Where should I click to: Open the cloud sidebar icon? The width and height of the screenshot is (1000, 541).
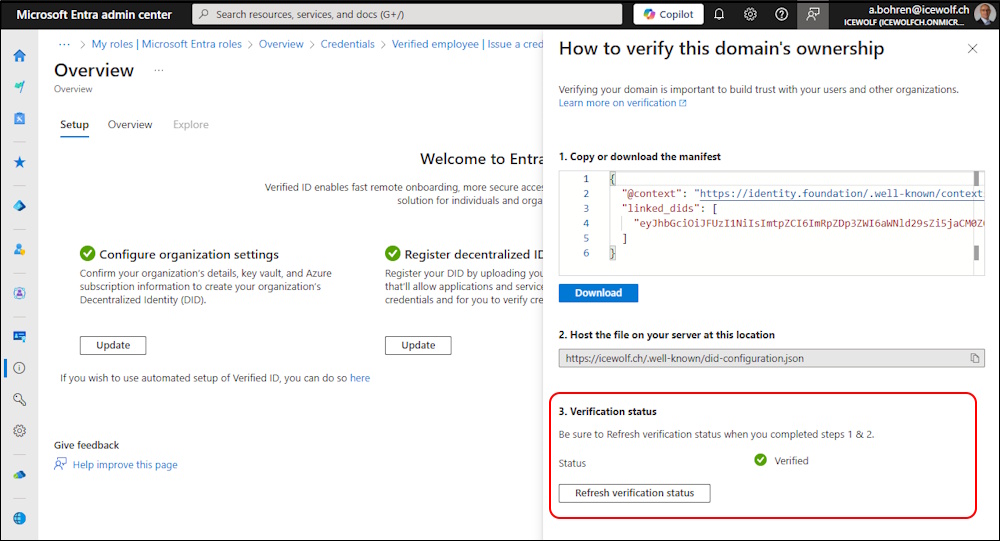[x=19, y=475]
